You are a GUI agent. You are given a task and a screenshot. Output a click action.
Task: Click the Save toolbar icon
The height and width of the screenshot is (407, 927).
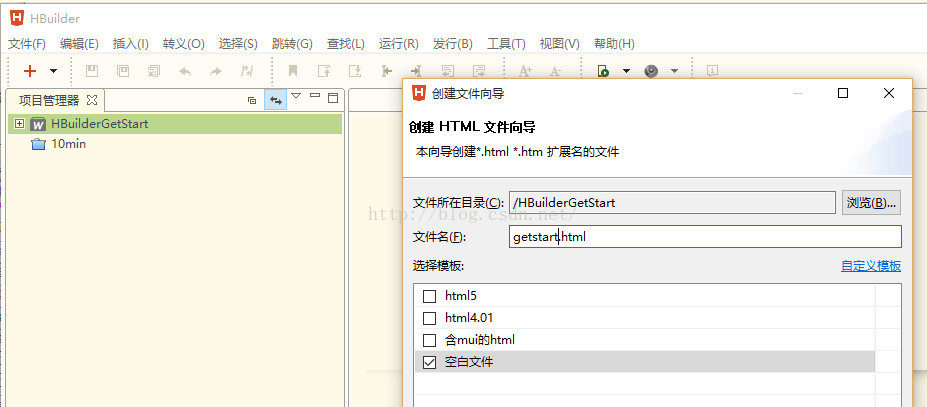point(92,71)
